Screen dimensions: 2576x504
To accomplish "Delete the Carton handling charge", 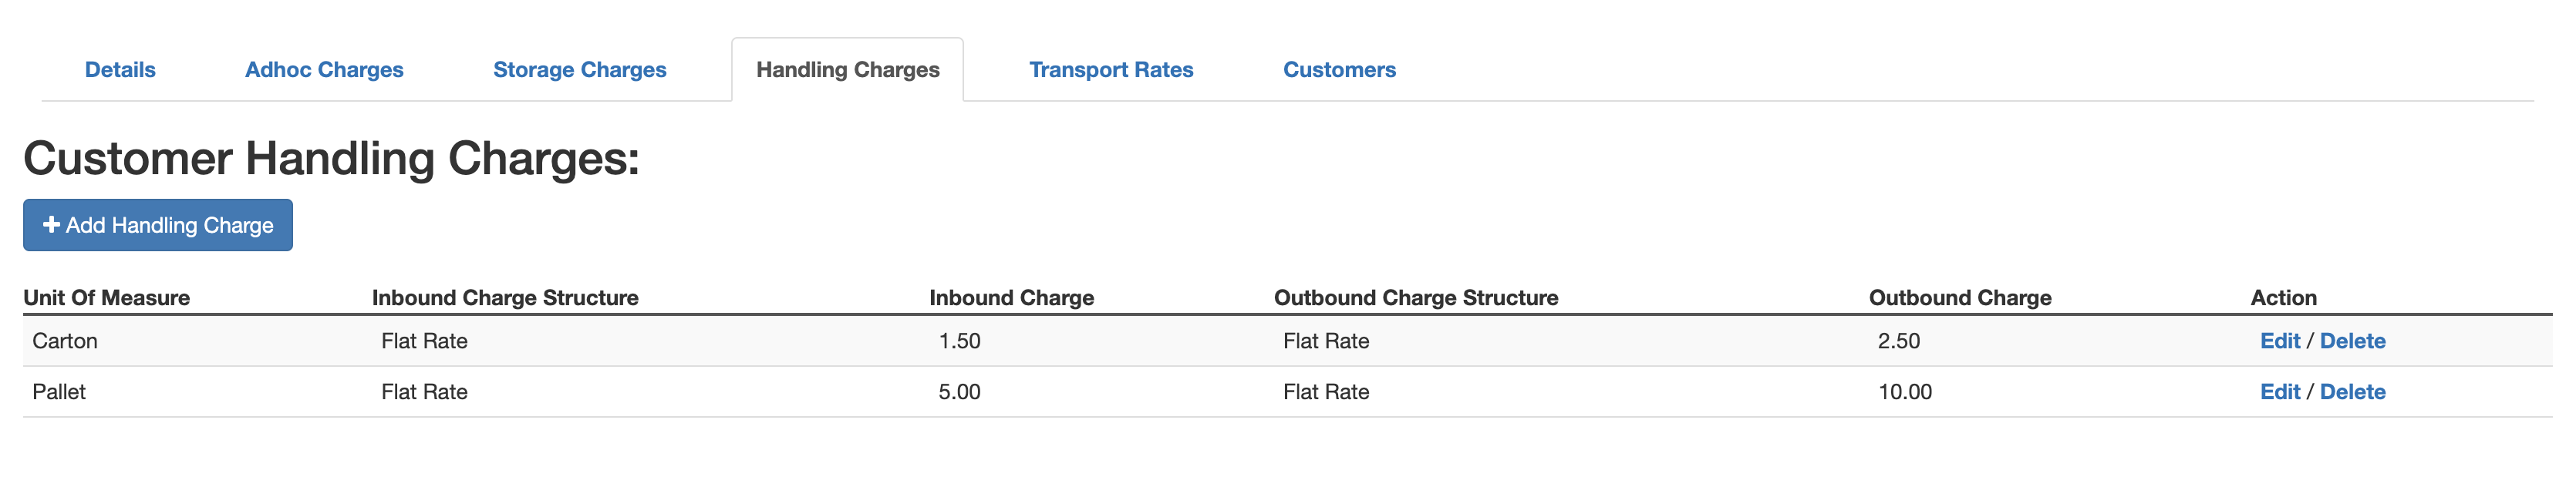I will tap(2352, 341).
